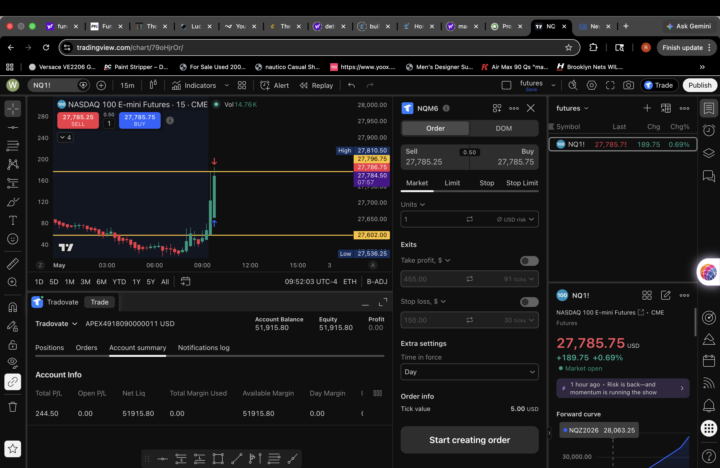
Task: Open the futures layout dropdown arrow
Action: coord(553,85)
